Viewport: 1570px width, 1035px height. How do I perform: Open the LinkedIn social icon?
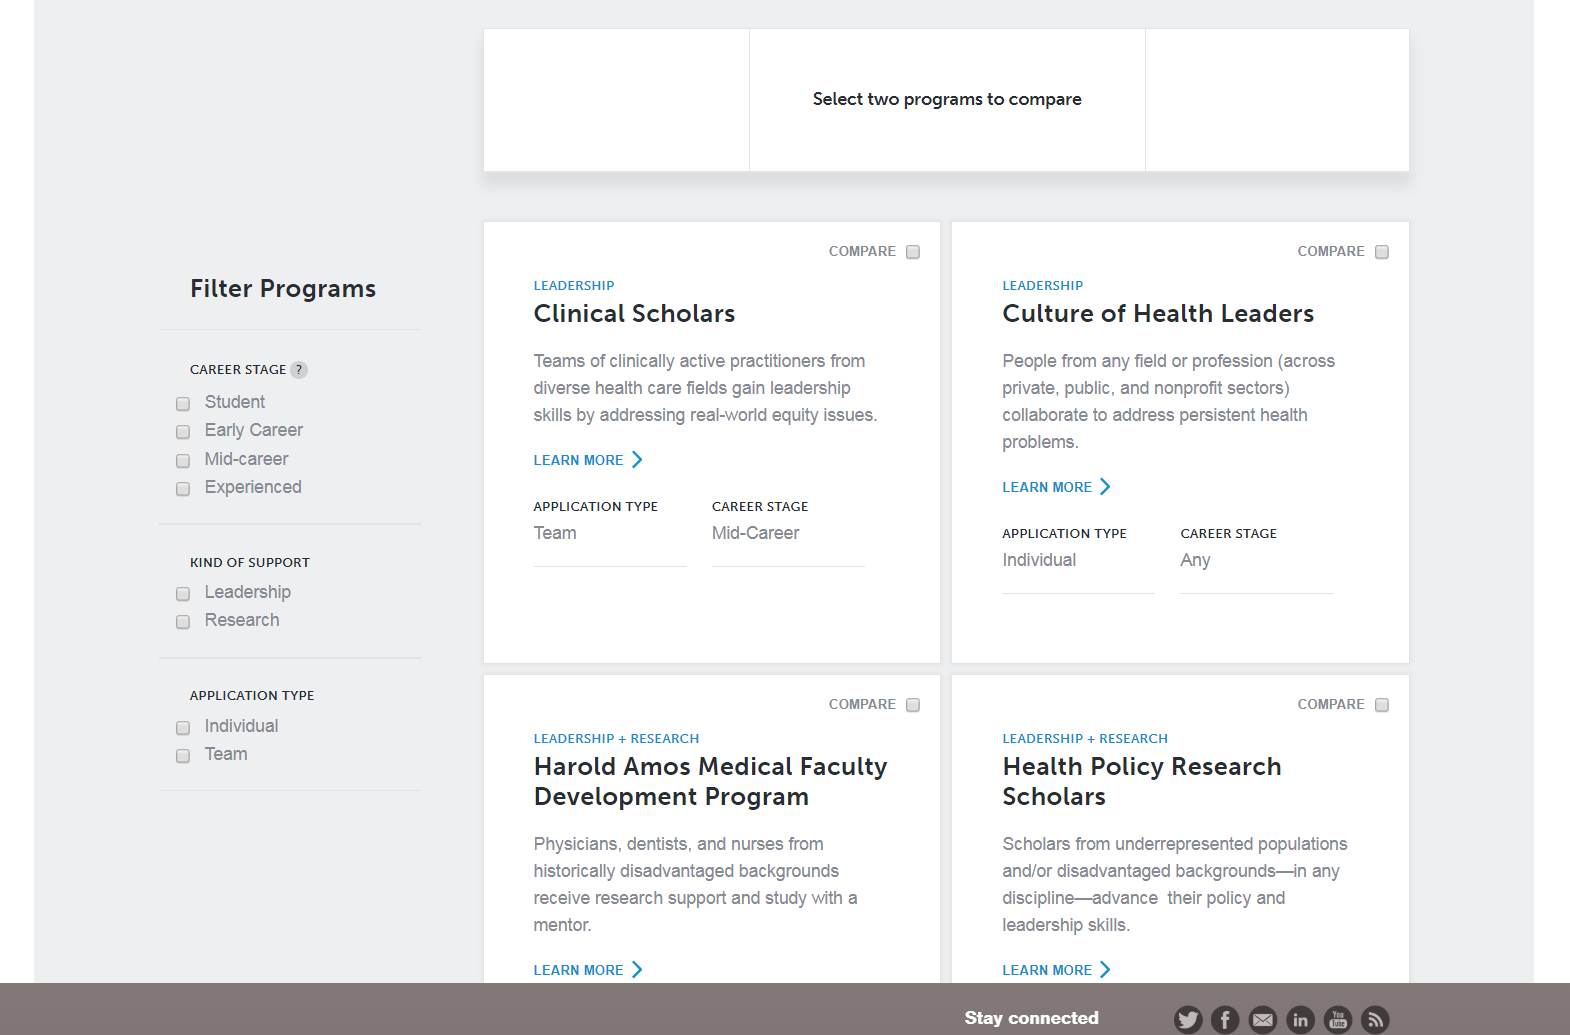coord(1300,1019)
